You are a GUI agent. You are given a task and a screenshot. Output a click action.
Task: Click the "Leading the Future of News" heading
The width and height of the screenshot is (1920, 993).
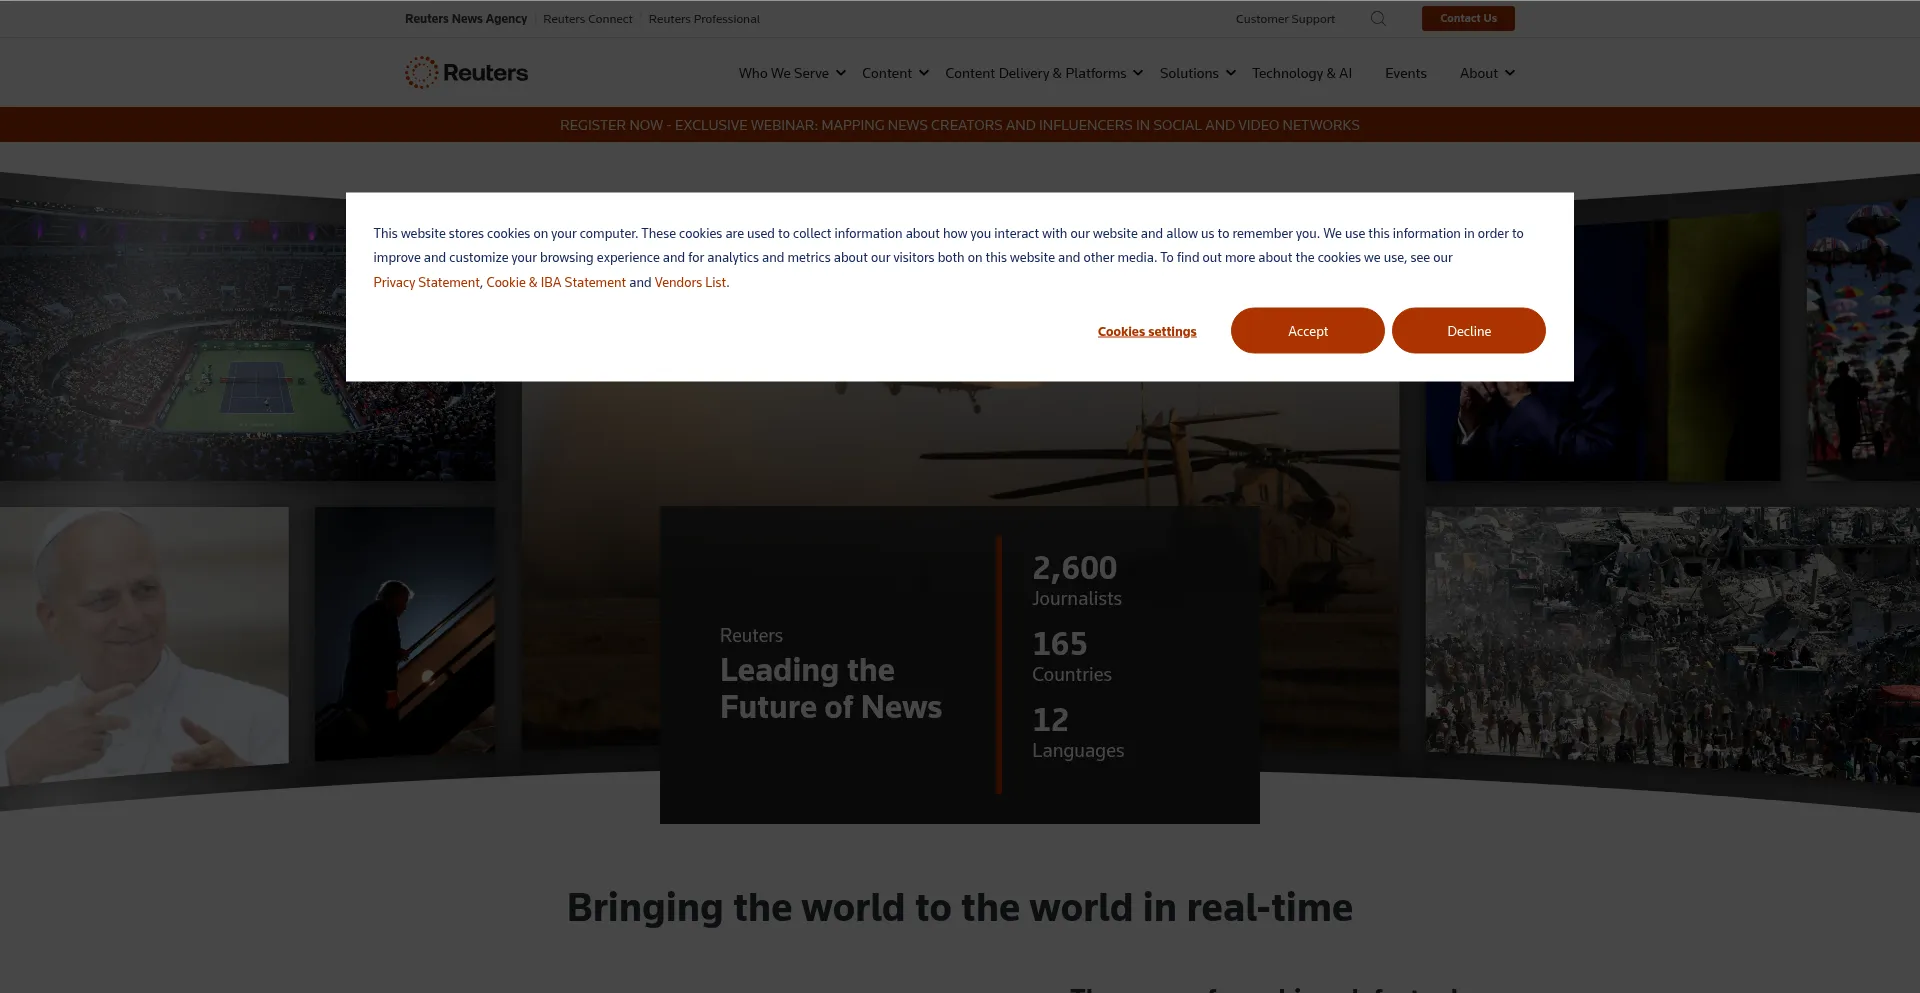[831, 689]
